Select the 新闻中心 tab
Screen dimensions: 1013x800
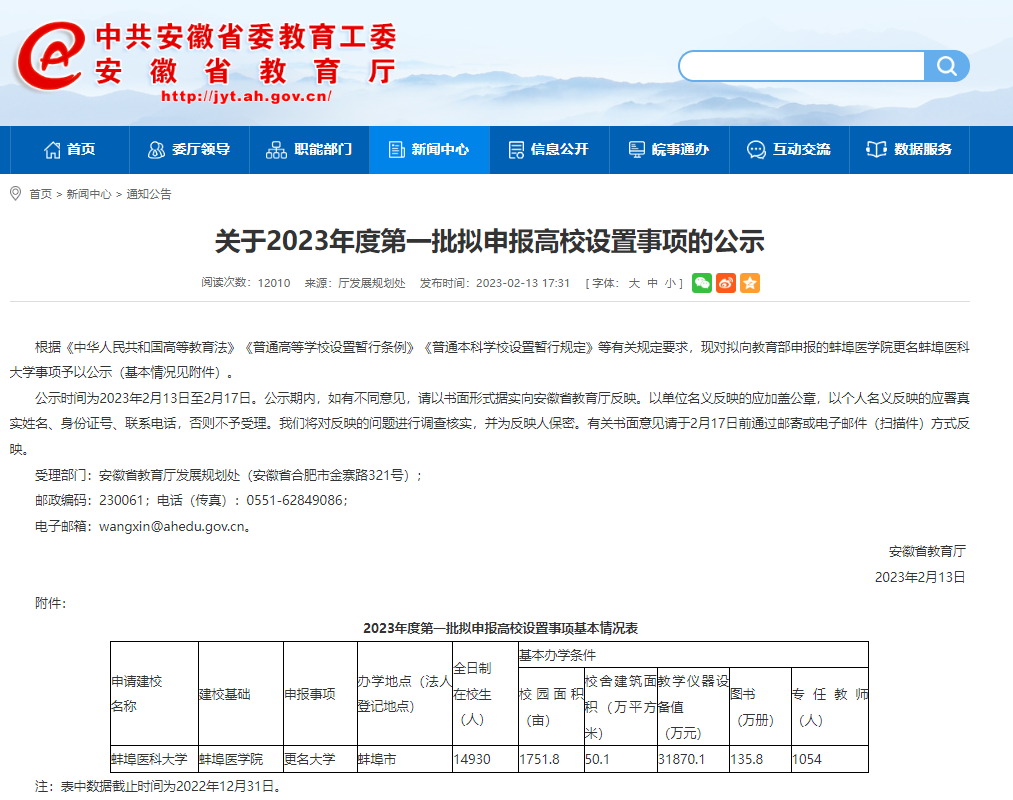coord(429,150)
